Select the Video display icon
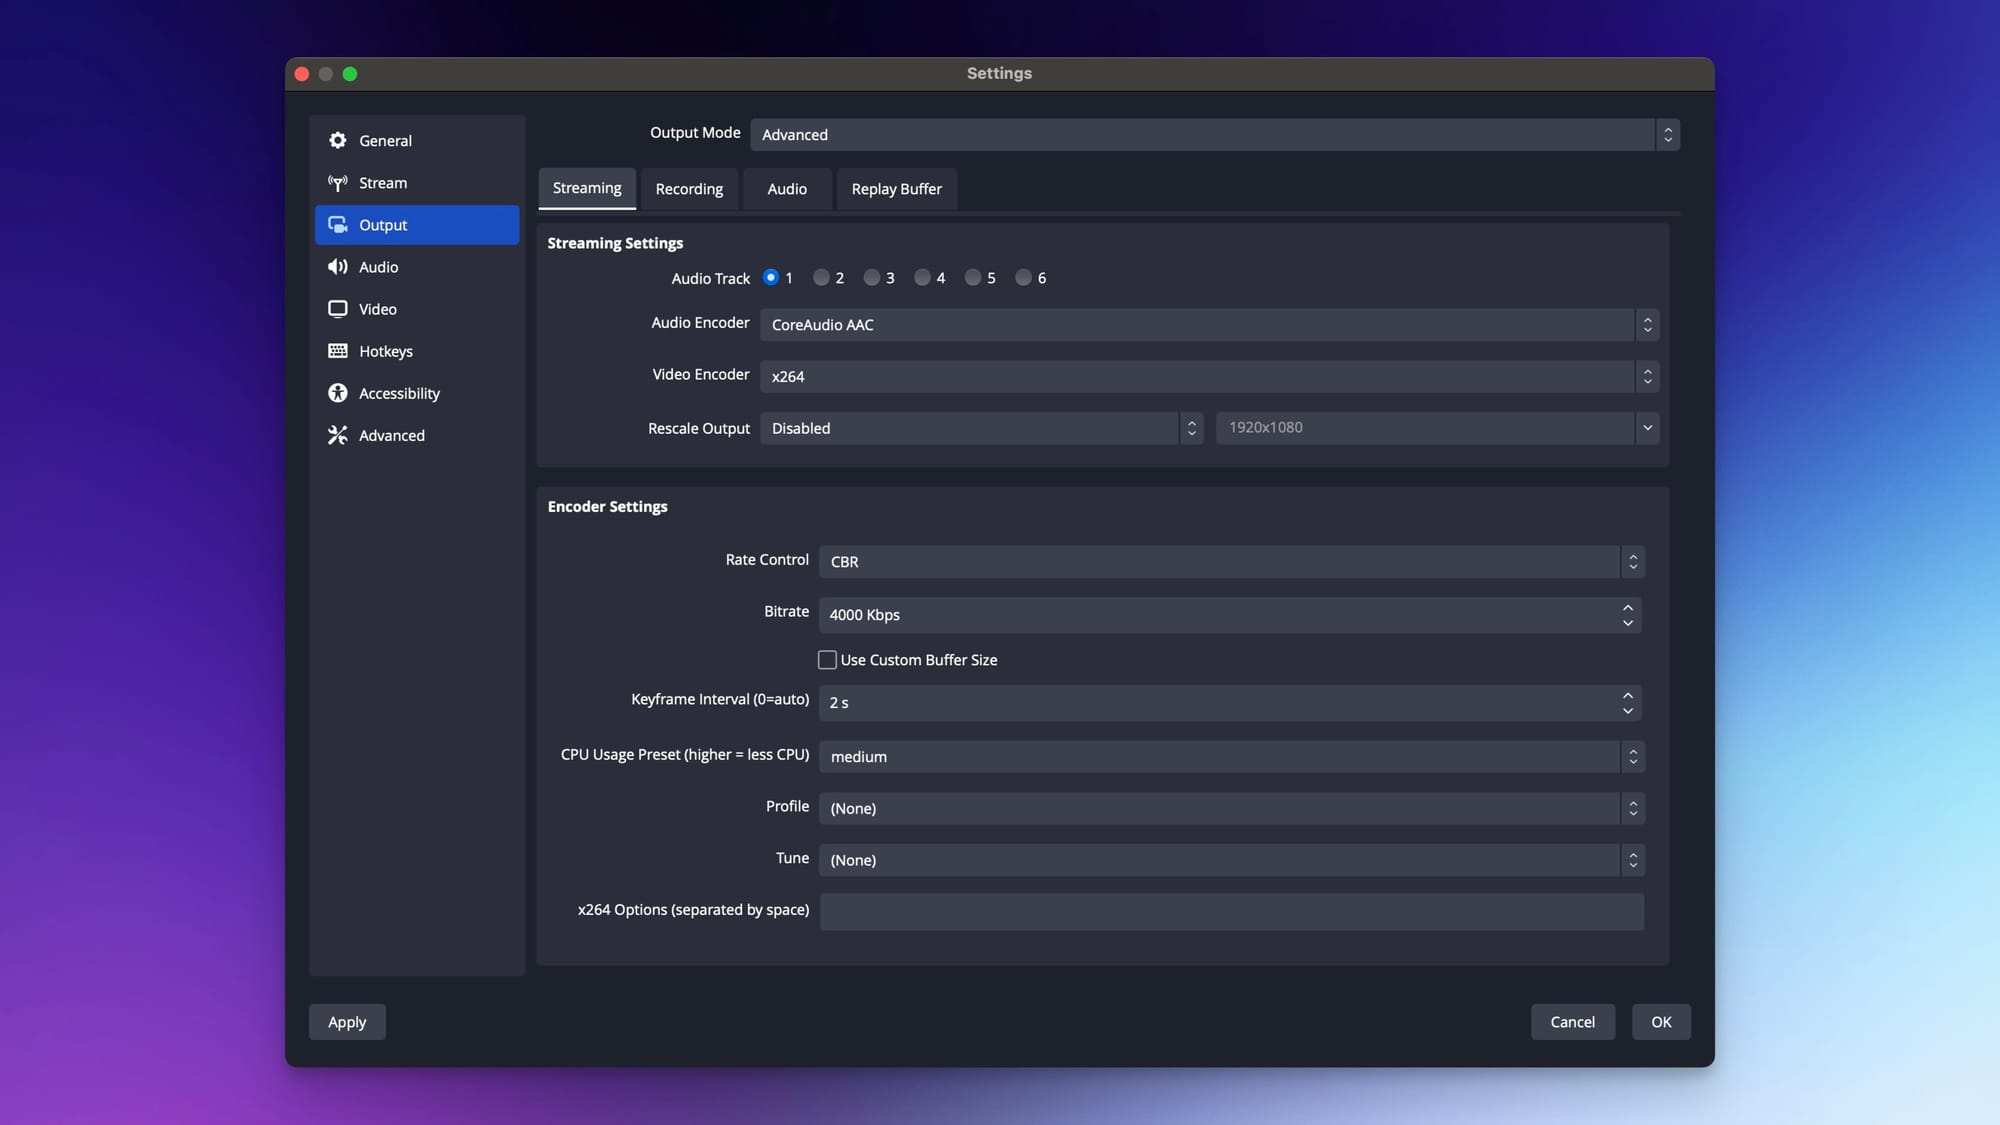2000x1125 pixels. pos(338,308)
